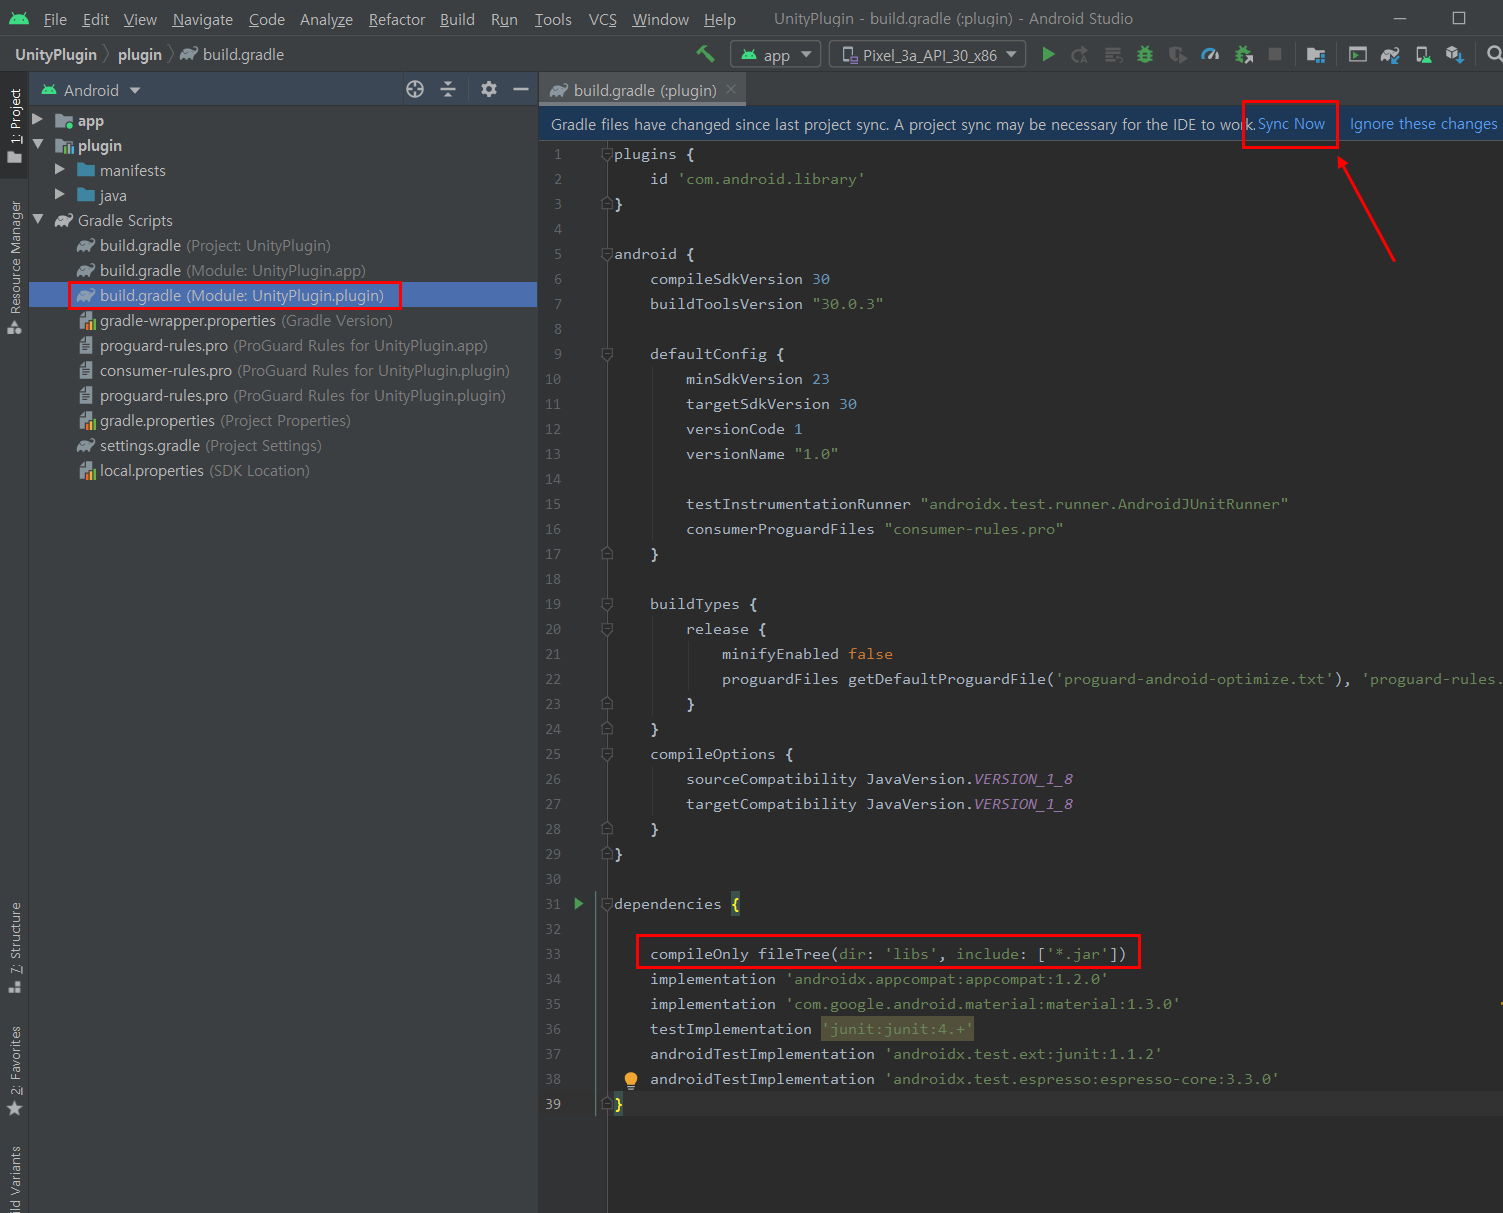Click the Make Project hammer icon

pyautogui.click(x=705, y=54)
